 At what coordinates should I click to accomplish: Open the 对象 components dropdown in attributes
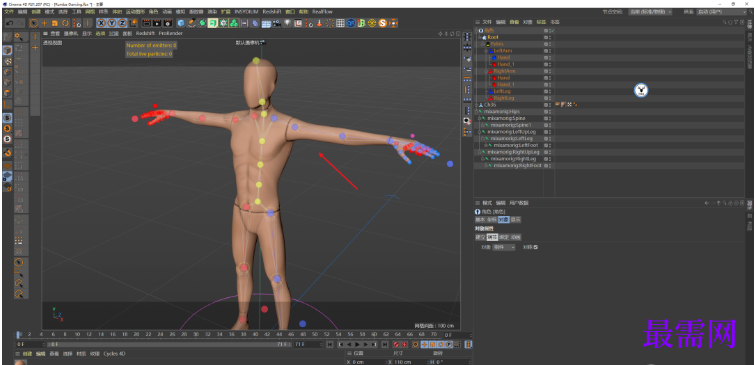pyautogui.click(x=504, y=247)
